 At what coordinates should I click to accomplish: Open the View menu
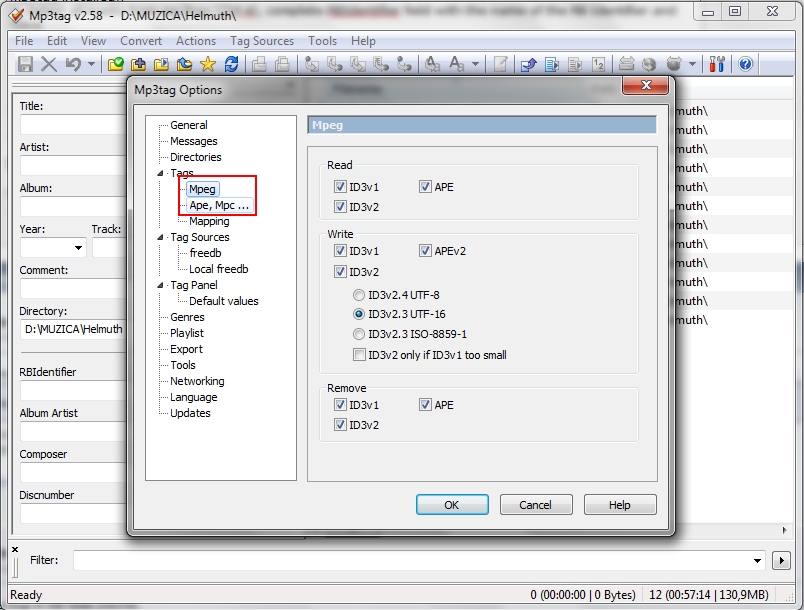tap(93, 41)
